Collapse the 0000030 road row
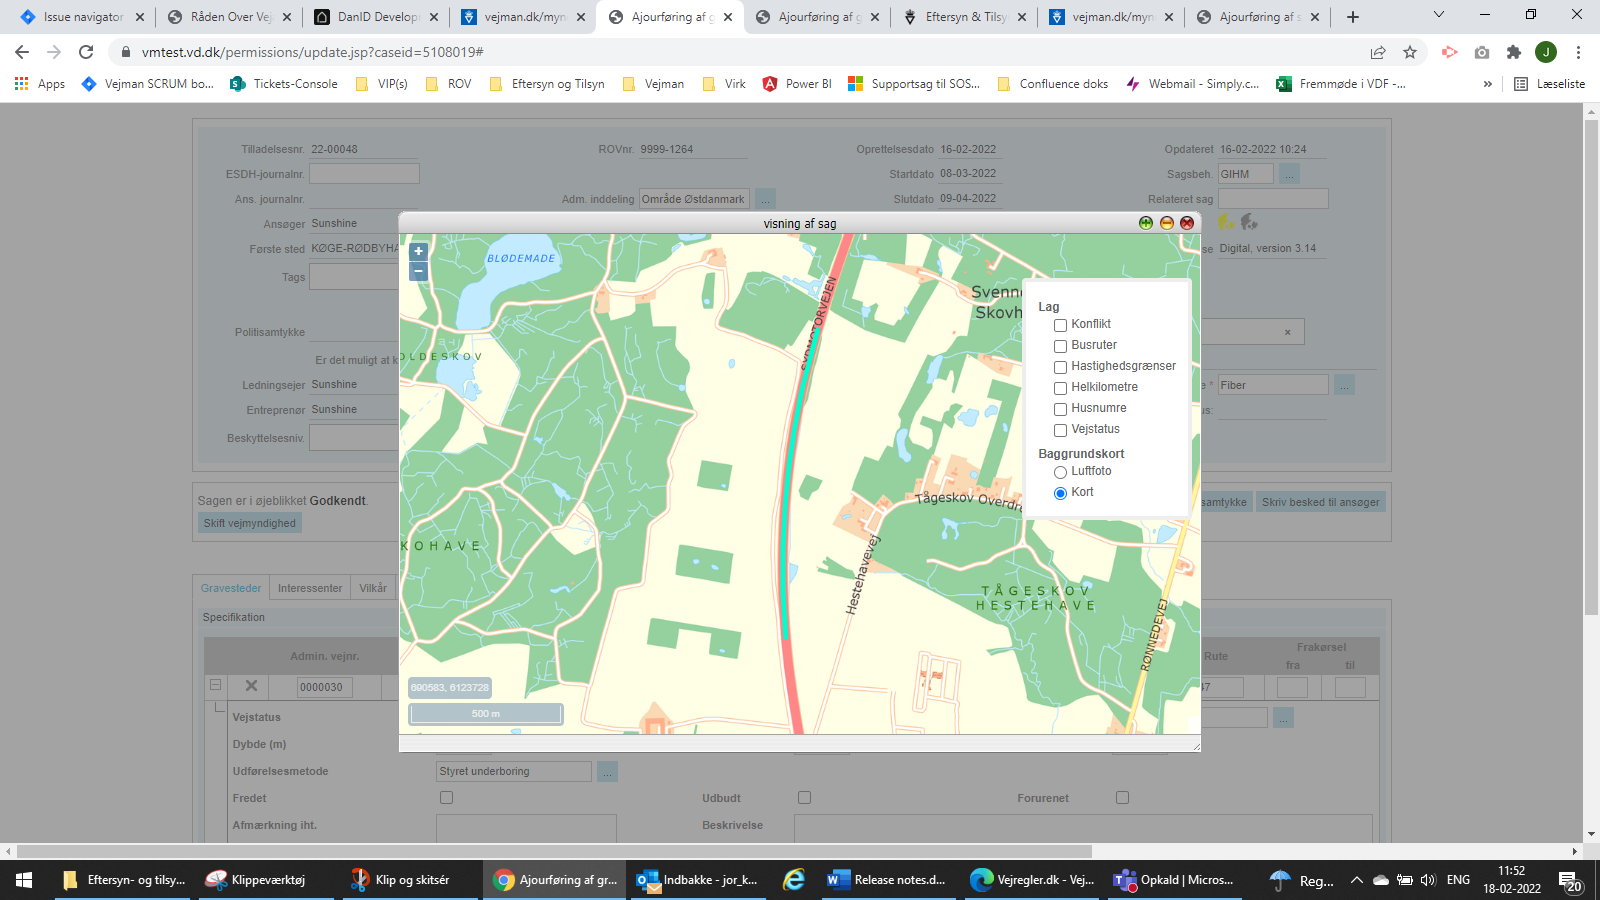The height and width of the screenshot is (900, 1600). pos(215,686)
